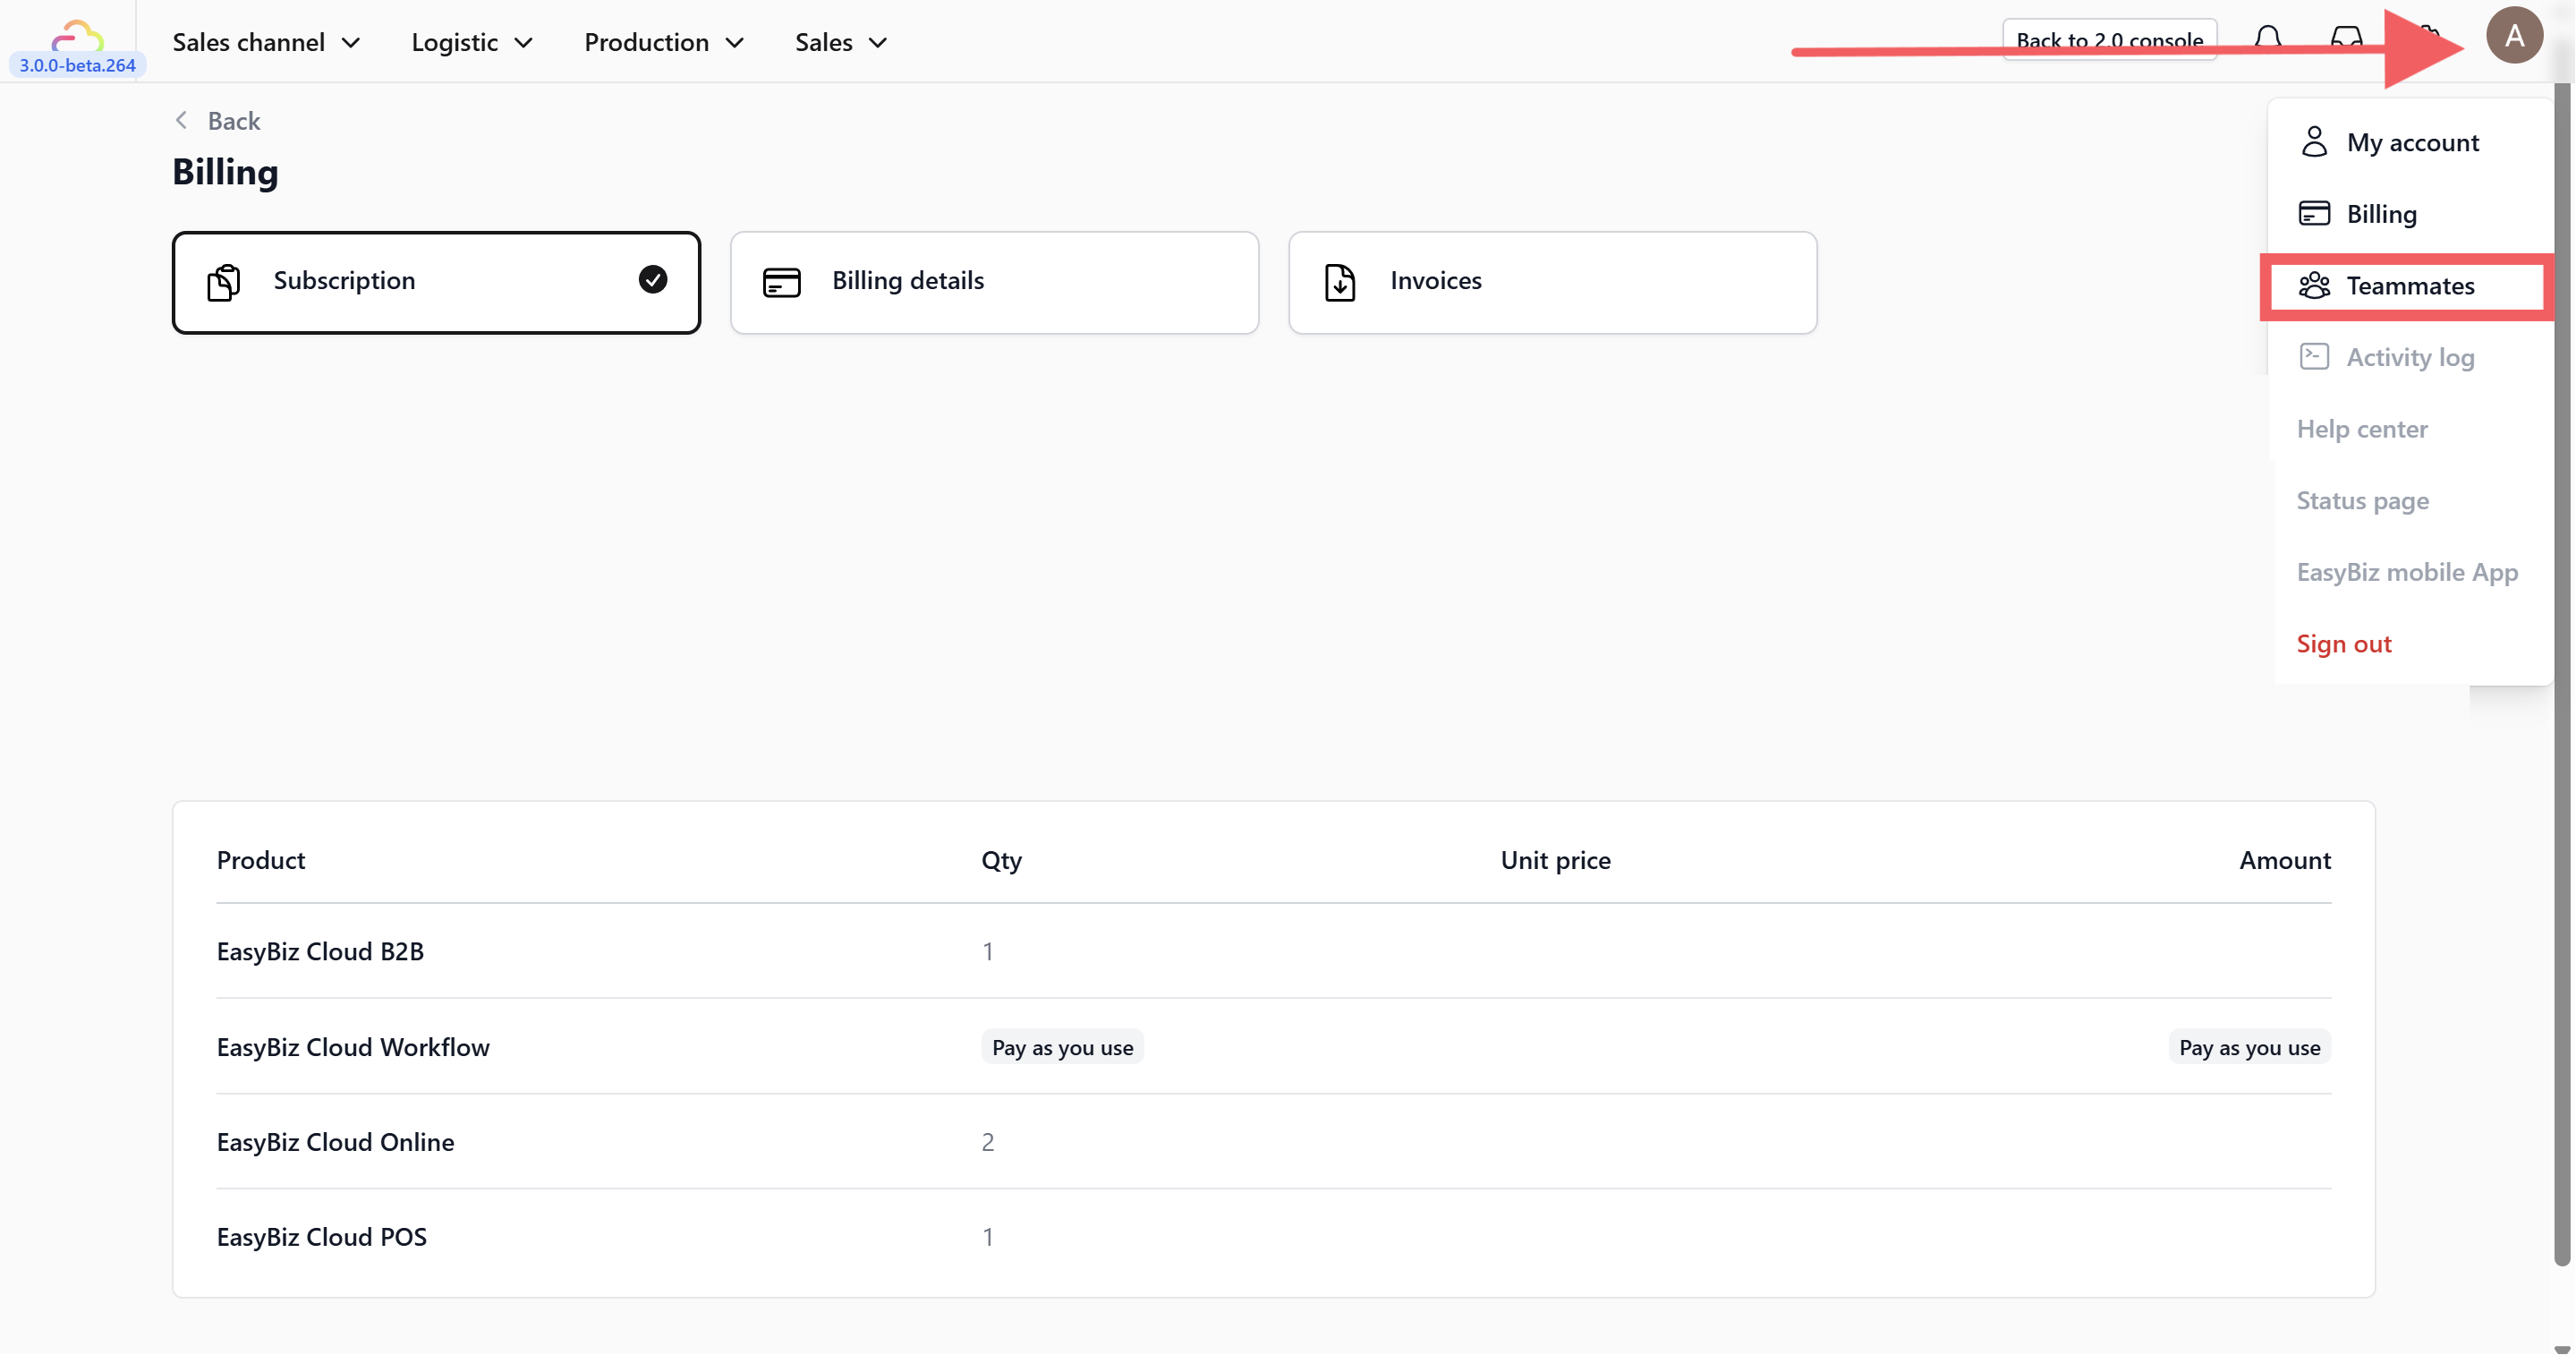Open Help center menu entry
Viewport: 2576px width, 1355px height.
pos(2361,429)
